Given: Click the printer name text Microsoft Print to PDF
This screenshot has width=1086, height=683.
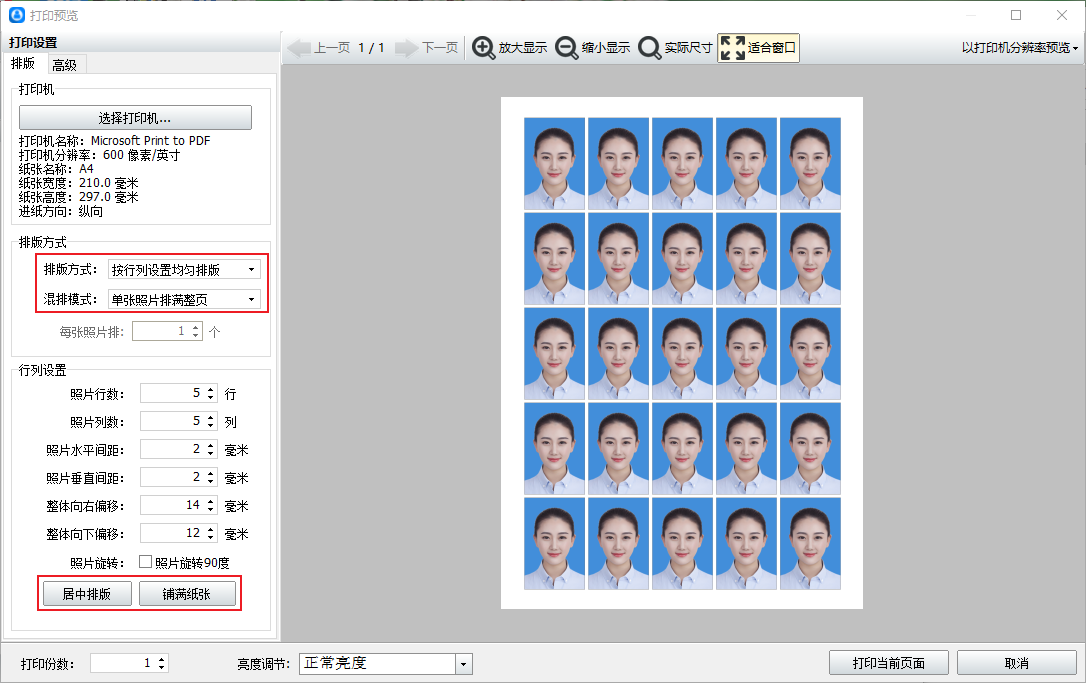Looking at the screenshot, I should click(150, 141).
